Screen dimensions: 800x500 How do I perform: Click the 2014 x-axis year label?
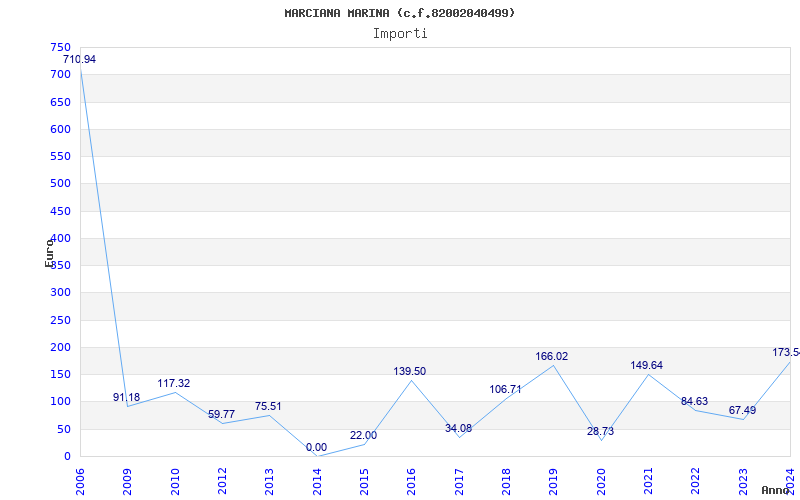[x=317, y=482]
